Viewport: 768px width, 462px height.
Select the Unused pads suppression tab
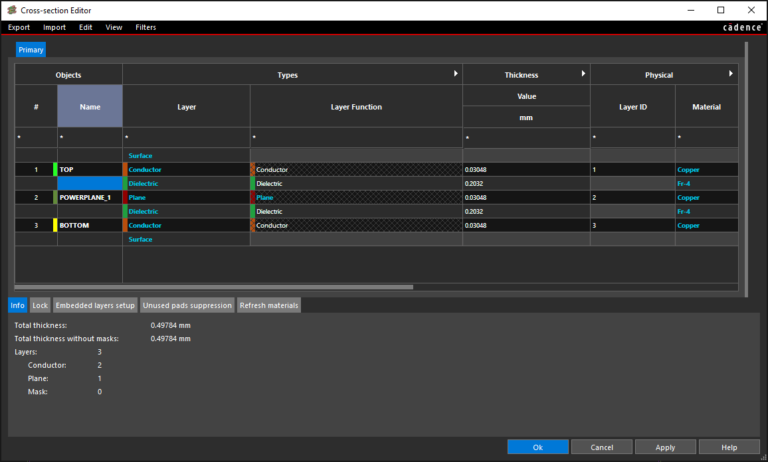coord(188,305)
